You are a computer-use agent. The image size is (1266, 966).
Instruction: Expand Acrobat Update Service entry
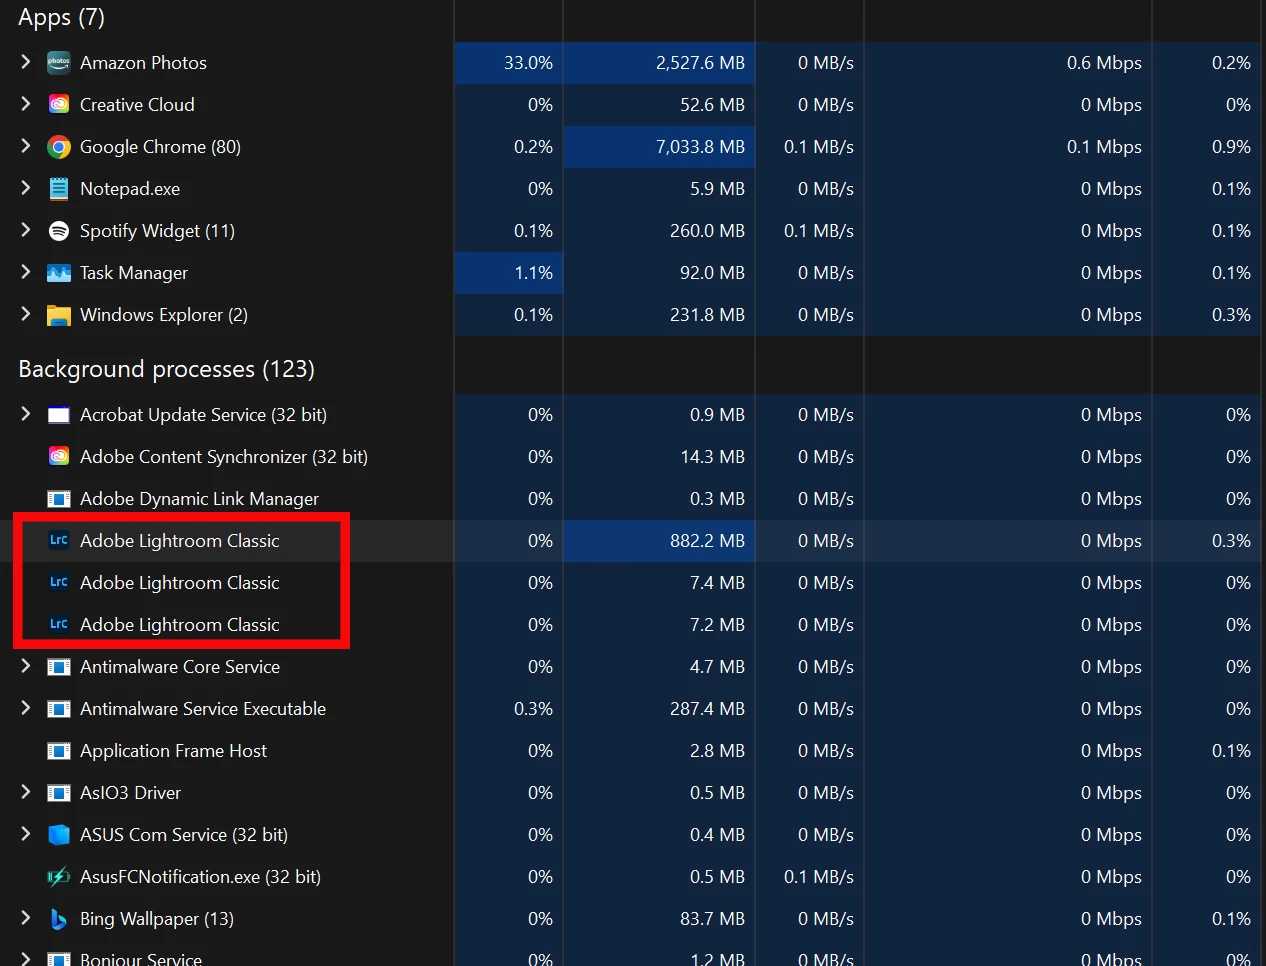(x=26, y=414)
